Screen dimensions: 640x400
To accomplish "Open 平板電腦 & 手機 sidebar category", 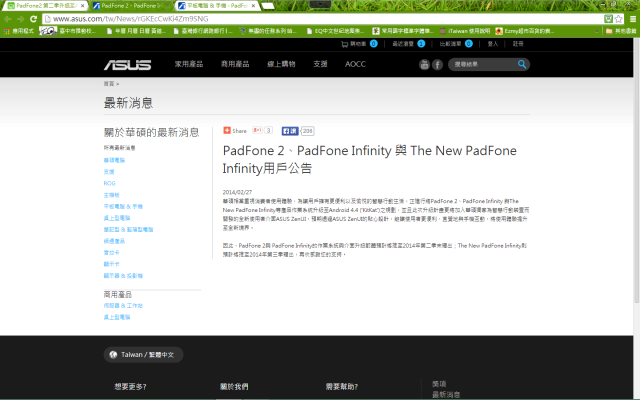I will click(123, 207).
